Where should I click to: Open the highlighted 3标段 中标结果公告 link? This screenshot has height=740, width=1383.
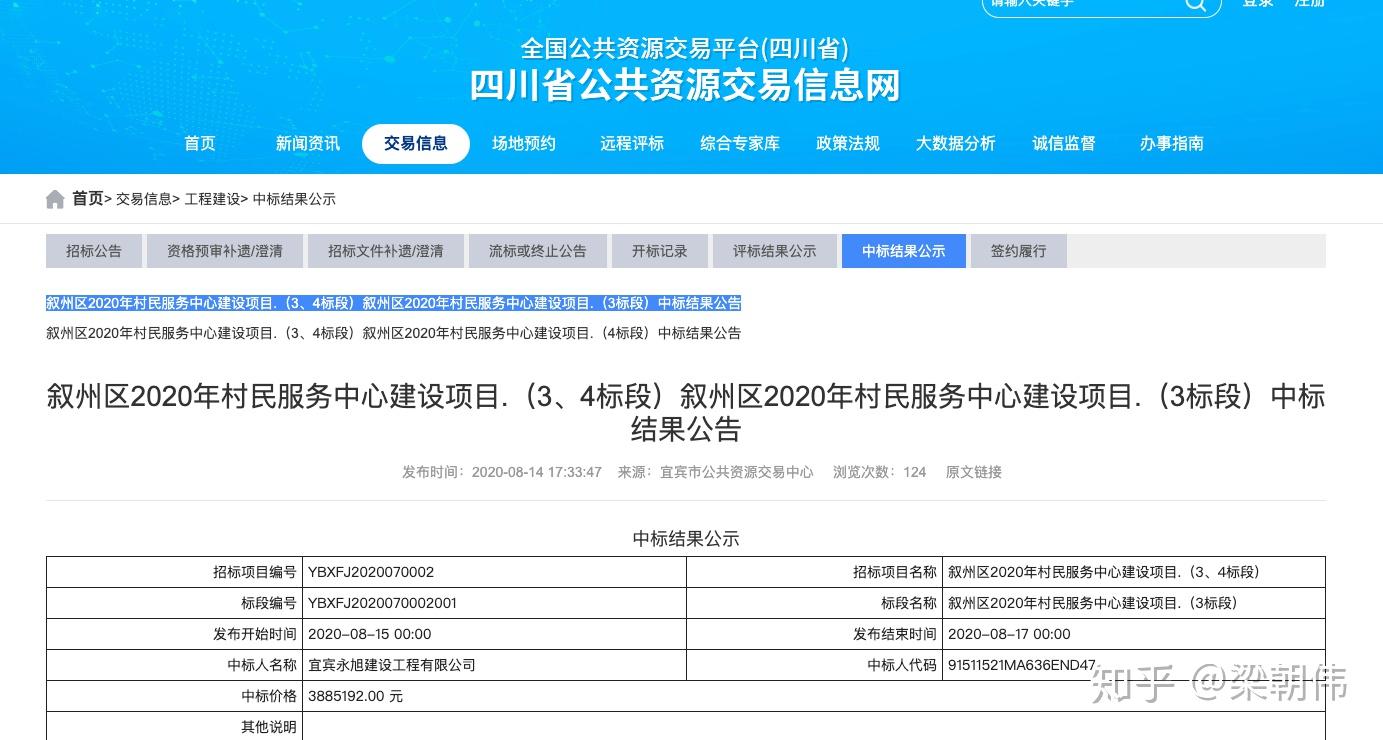pyautogui.click(x=393, y=303)
